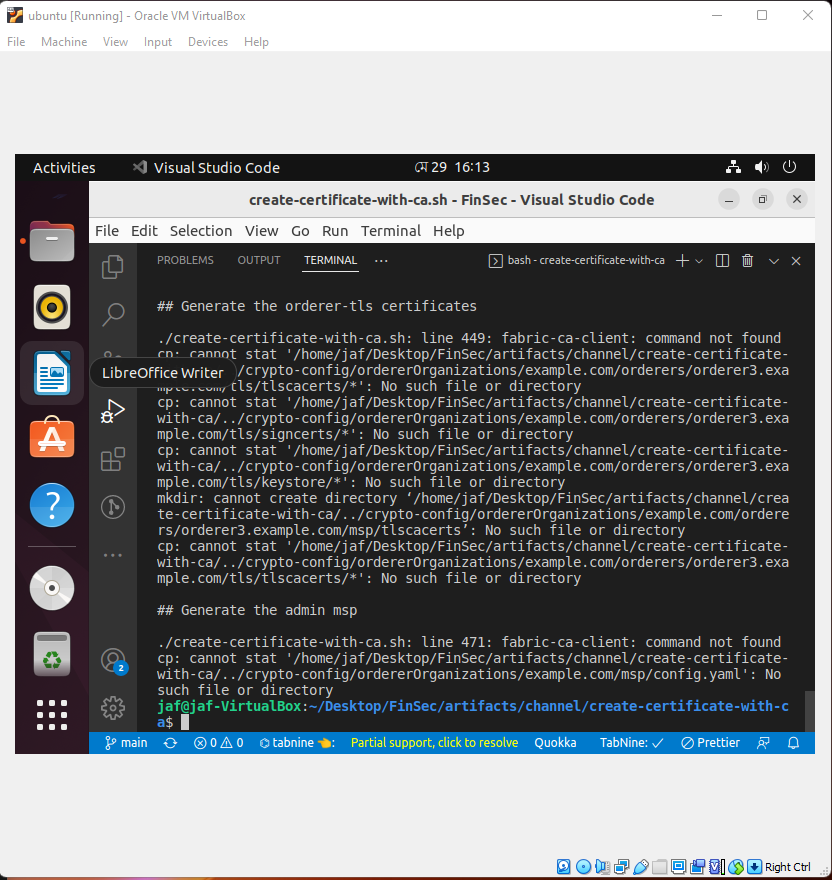Viewport: 832px width, 880px height.
Task: Open the Ubuntu Software Center from dock
Action: [x=51, y=437]
